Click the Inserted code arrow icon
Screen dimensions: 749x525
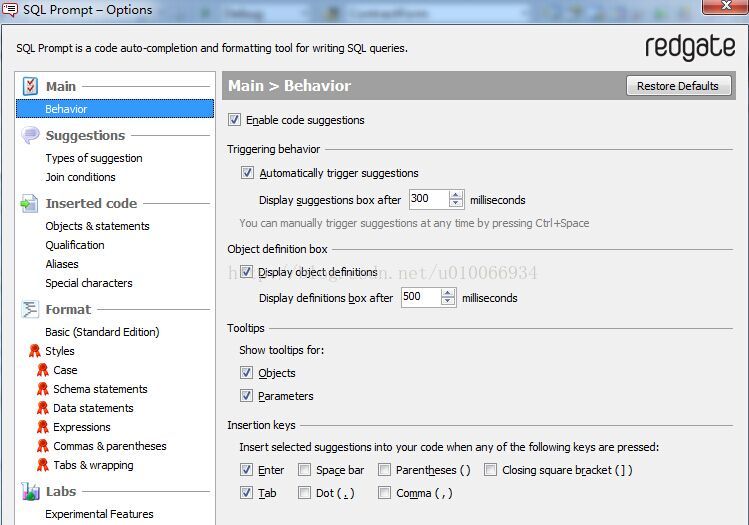29,204
